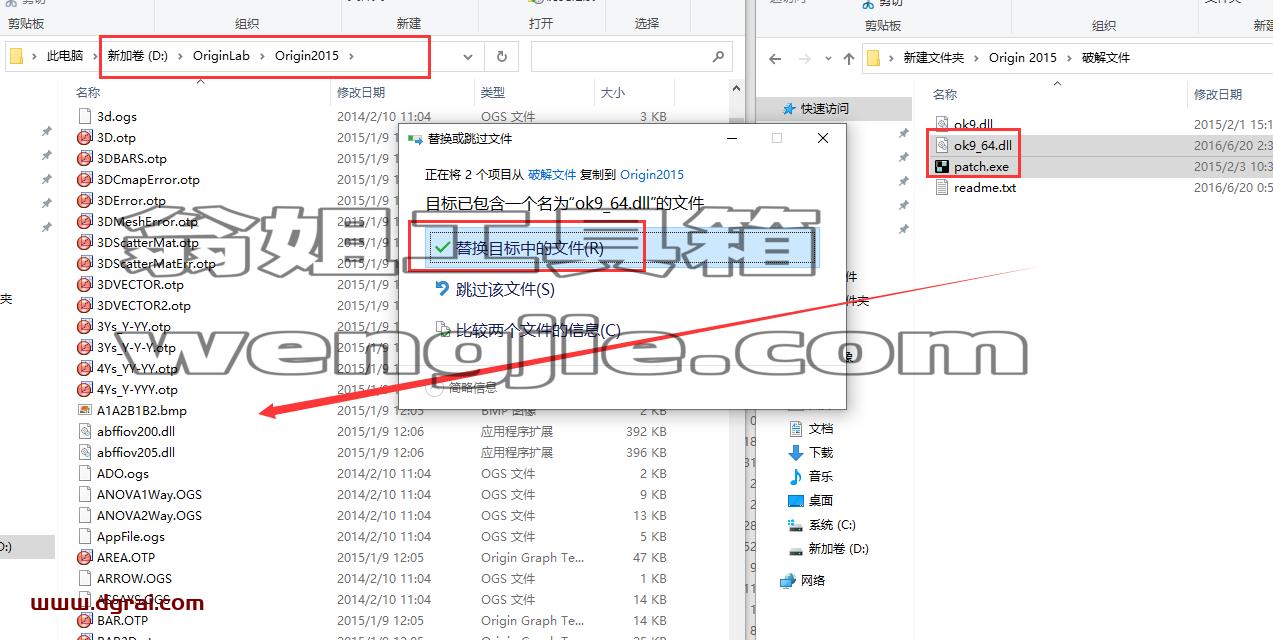The image size is (1273, 640).
Task: Open the address bar history dropdown
Action: click(x=468, y=57)
